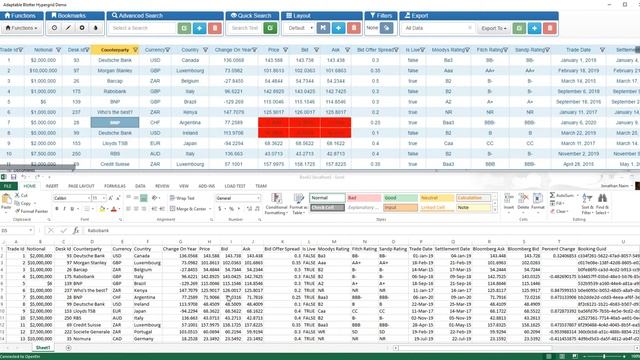Click the Excel Format as Table icon
The image size is (640, 360).
pos(298,199)
